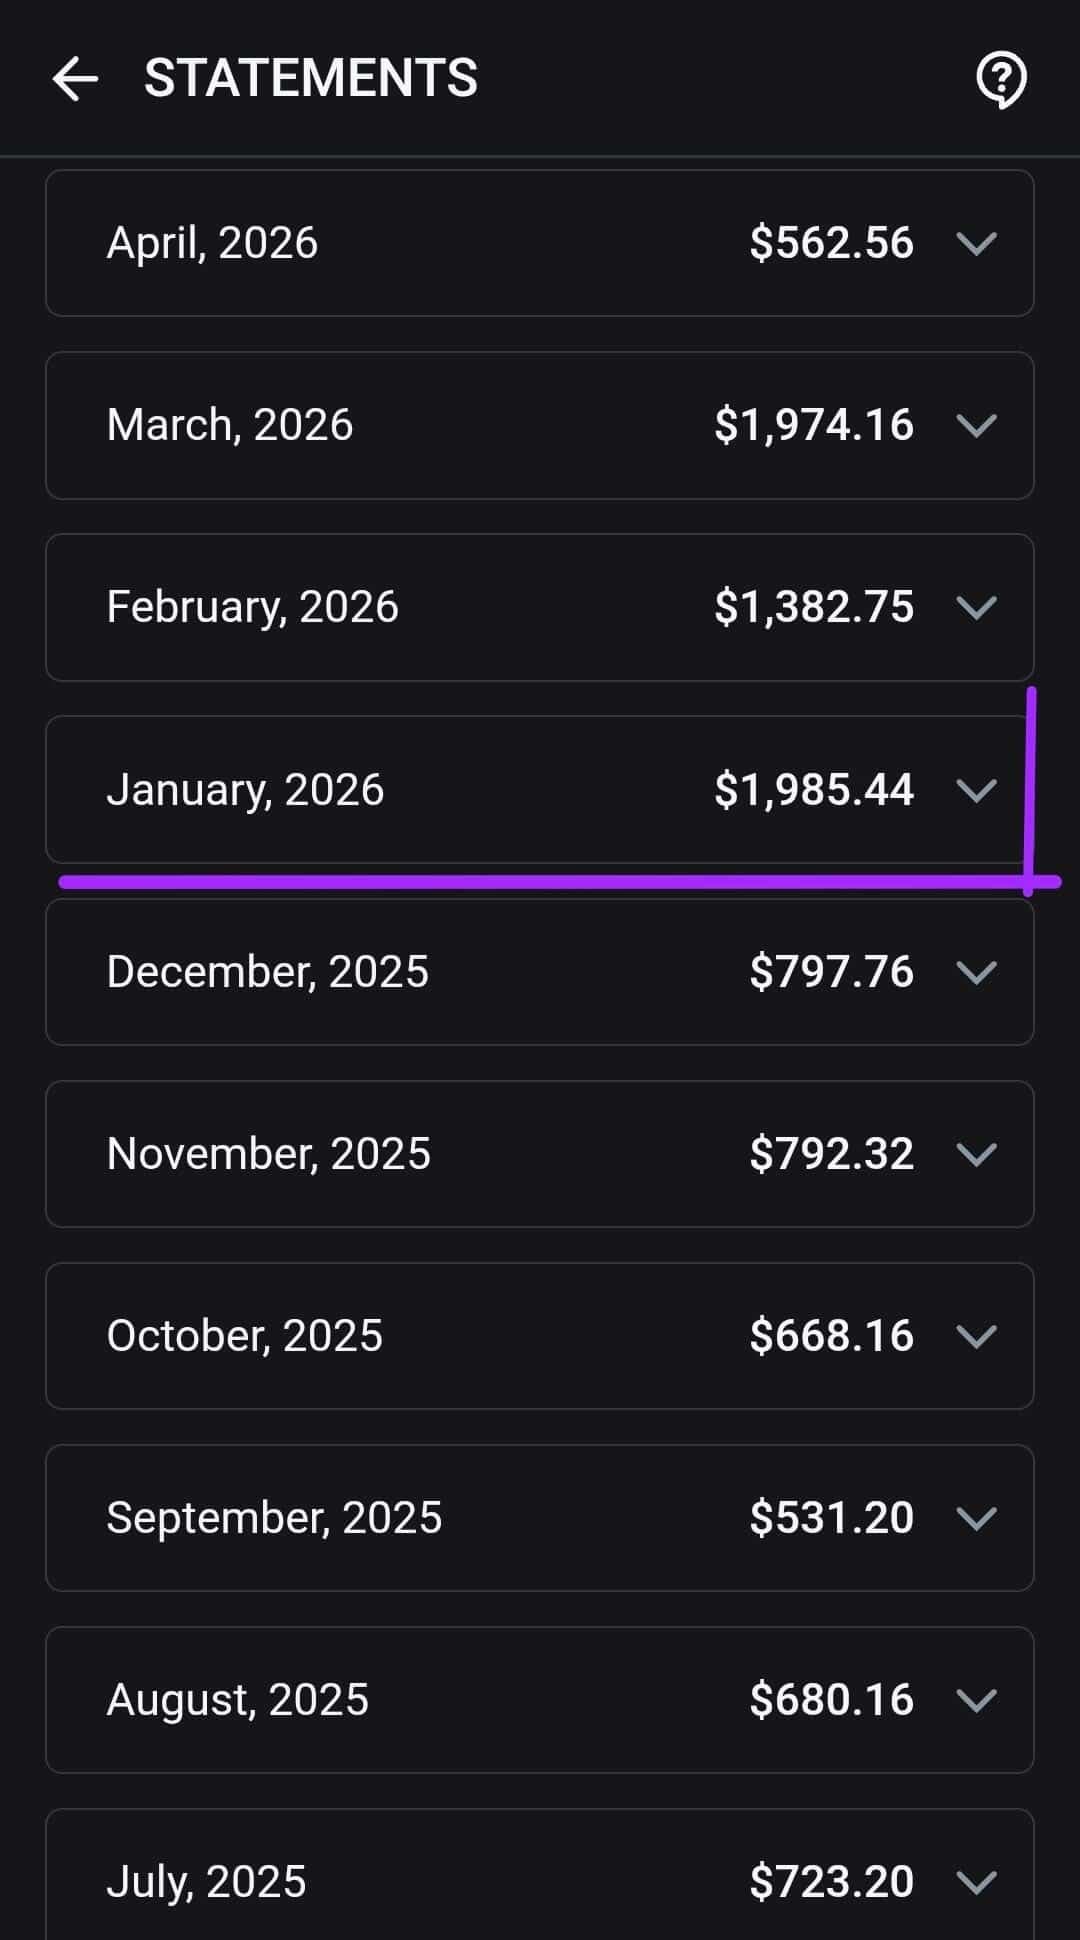Expand the December, 2025 statement chevron
Screen dimensions: 1080x1940
[976, 972]
